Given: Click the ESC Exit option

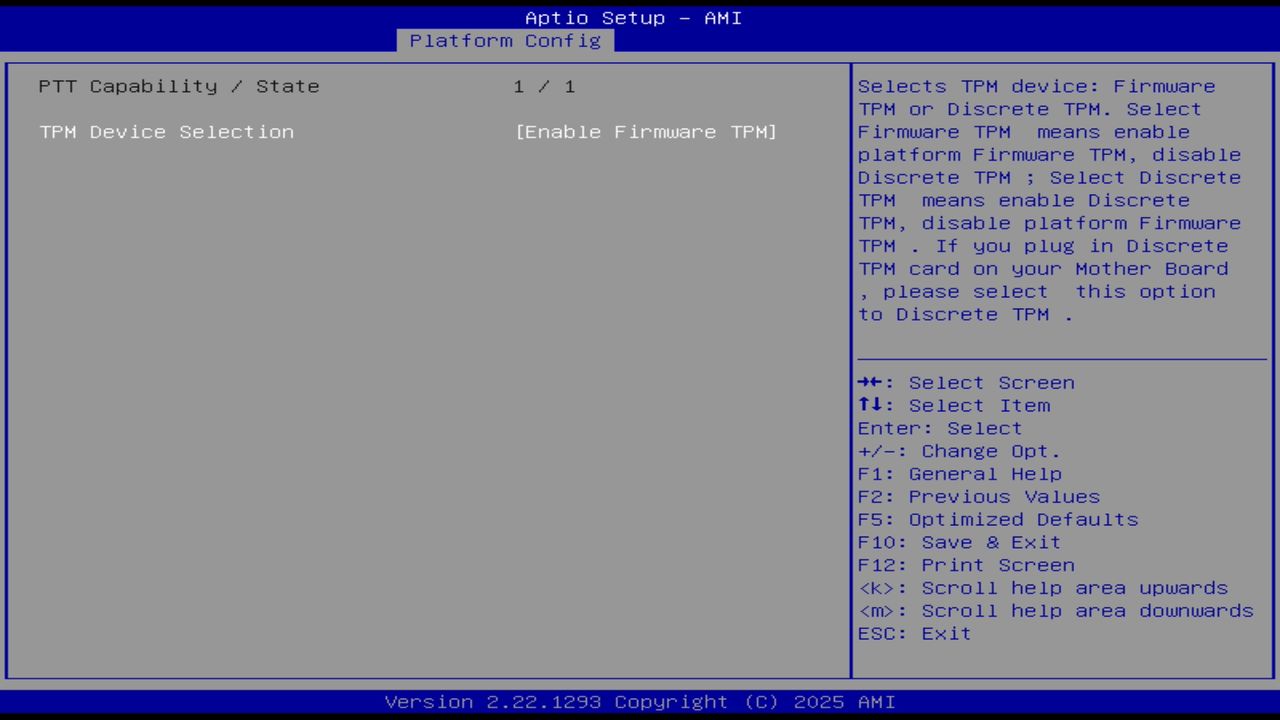Looking at the screenshot, I should [x=913, y=633].
